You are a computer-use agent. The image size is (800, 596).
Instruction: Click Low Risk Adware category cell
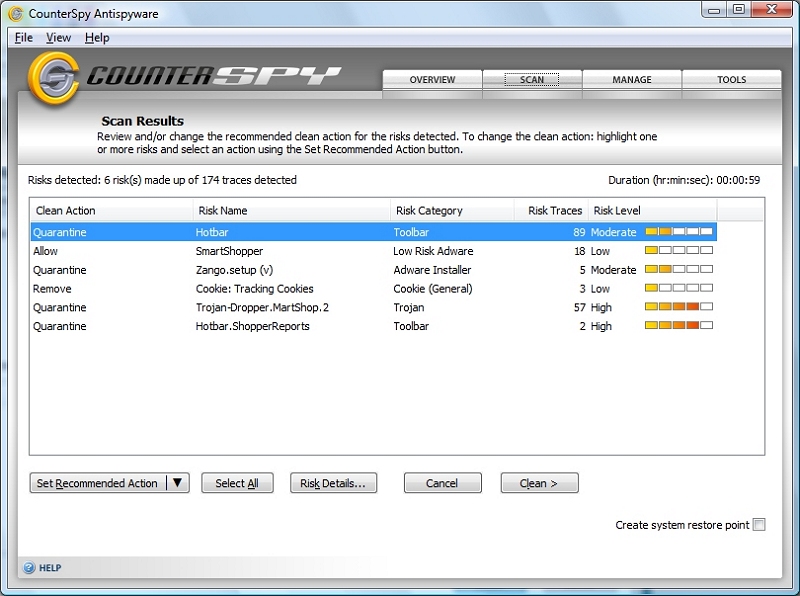tap(433, 251)
